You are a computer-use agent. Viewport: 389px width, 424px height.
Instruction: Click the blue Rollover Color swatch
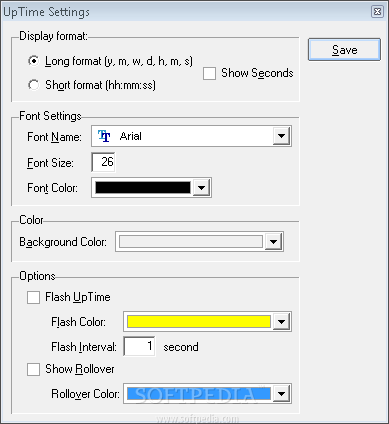199,394
